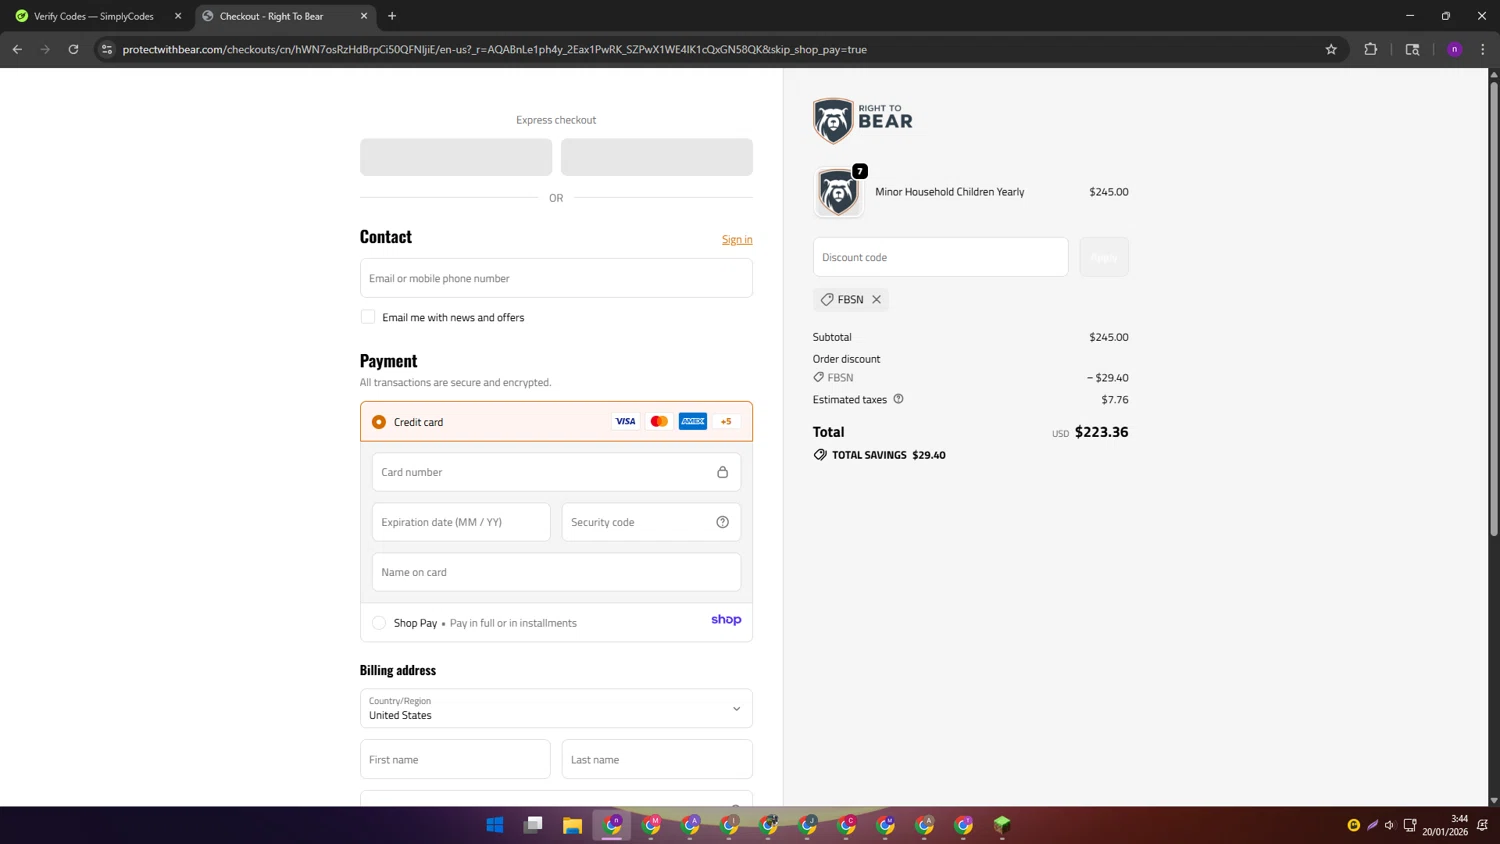
Task: Click the Apply discount button
Action: 1104,257
